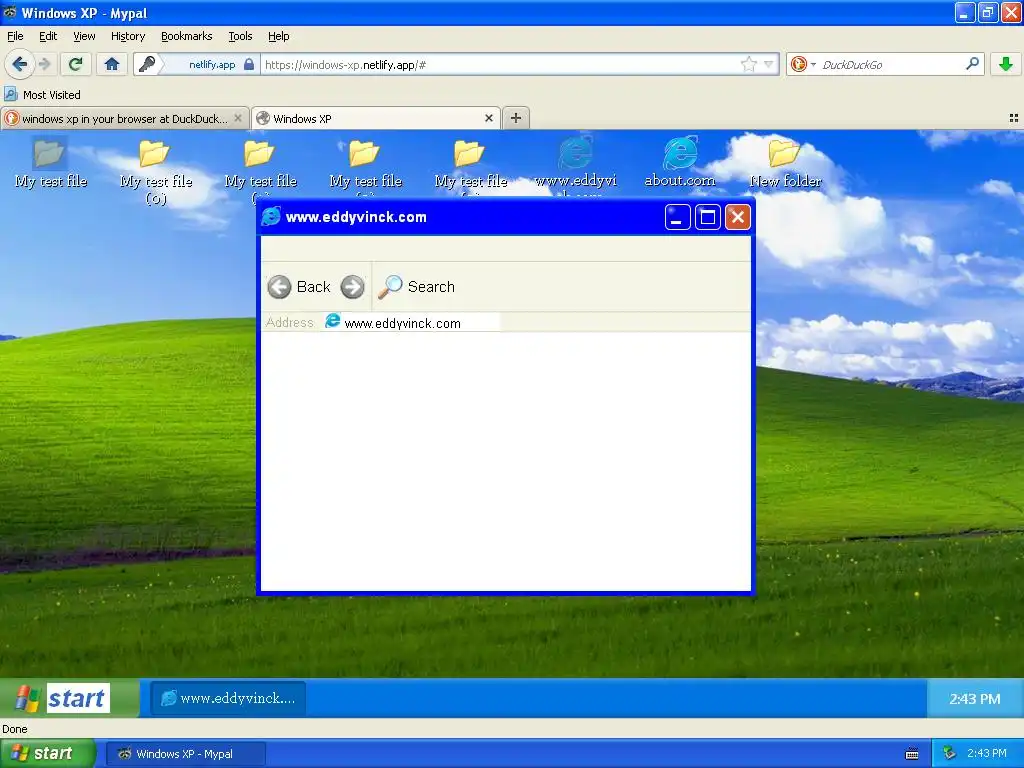Click the www.eddyvinck taskbar item
Viewport: 1024px width, 768px height.
228,698
